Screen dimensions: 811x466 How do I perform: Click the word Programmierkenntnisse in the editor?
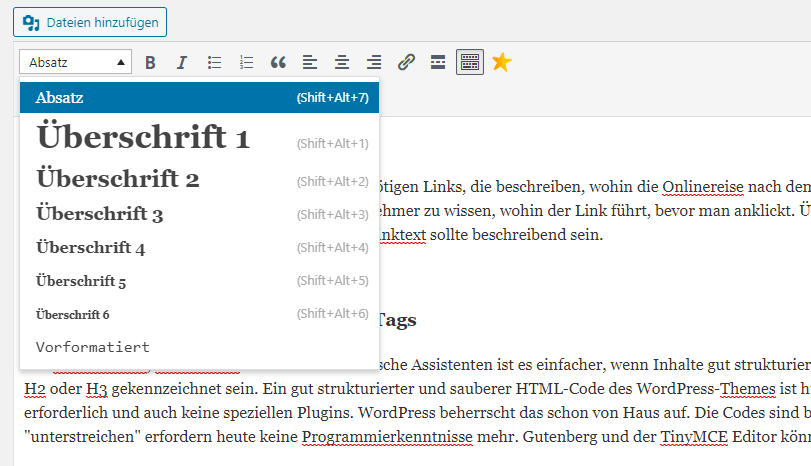tap(387, 437)
